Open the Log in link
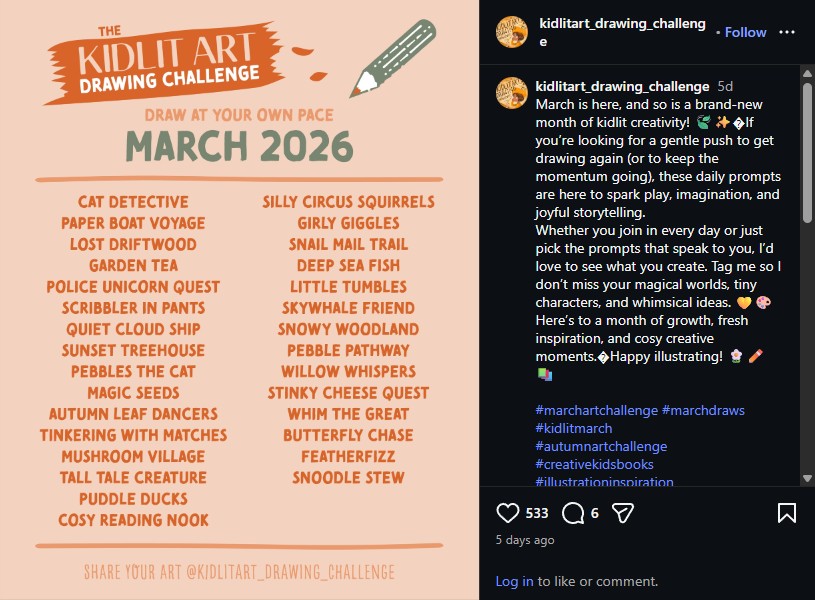The width and height of the screenshot is (815, 600). [x=513, y=581]
